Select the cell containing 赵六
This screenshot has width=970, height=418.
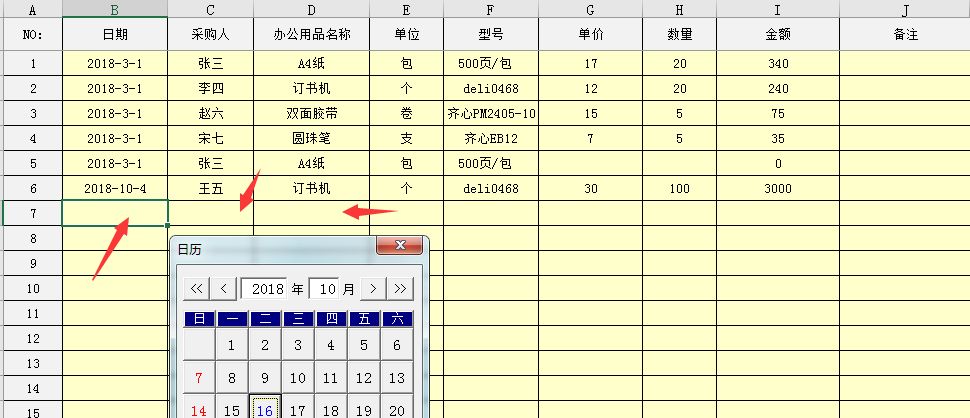[210, 114]
